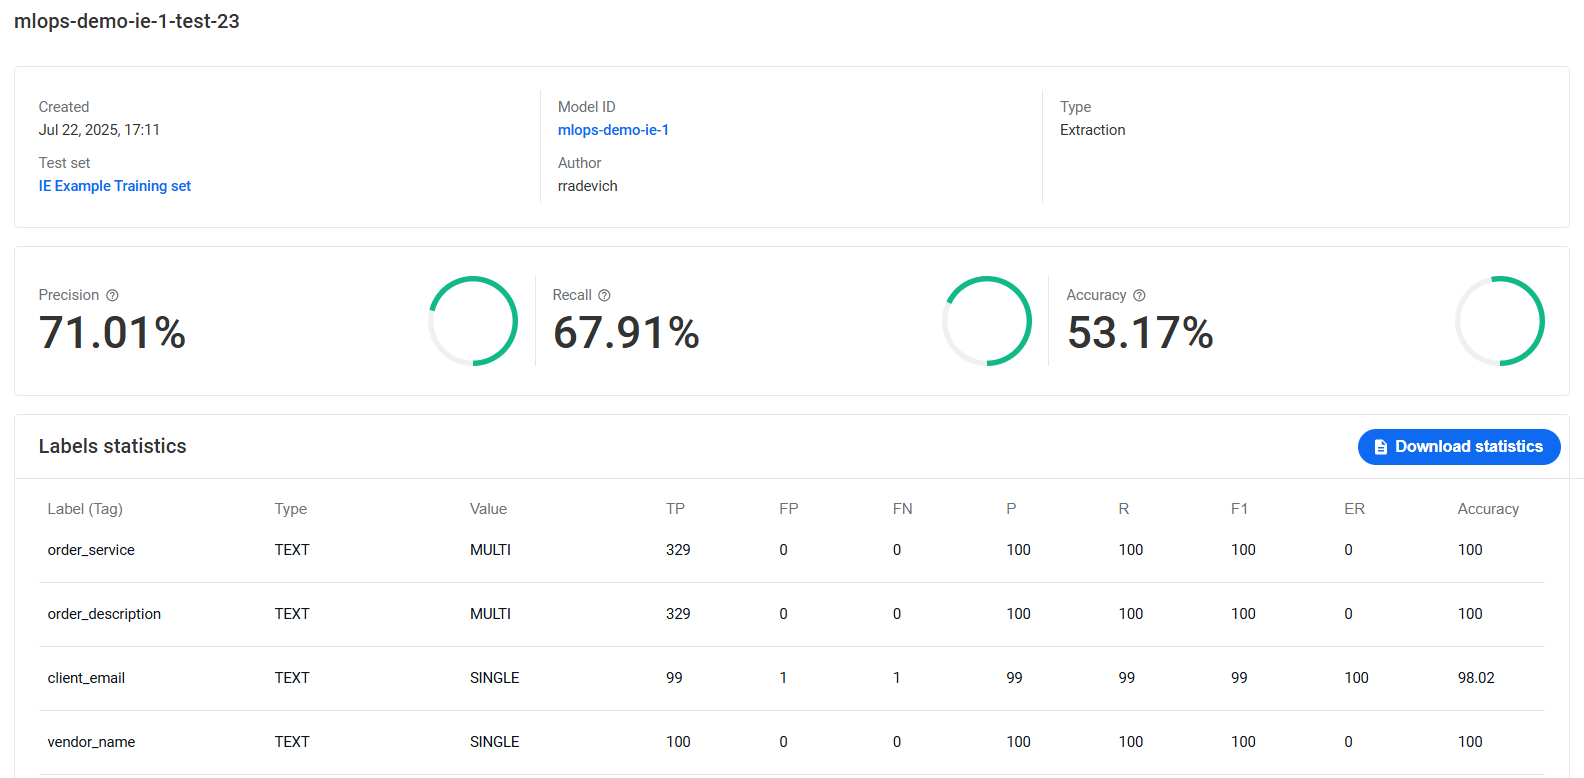Select the vendor_name label row

pyautogui.click(x=792, y=742)
